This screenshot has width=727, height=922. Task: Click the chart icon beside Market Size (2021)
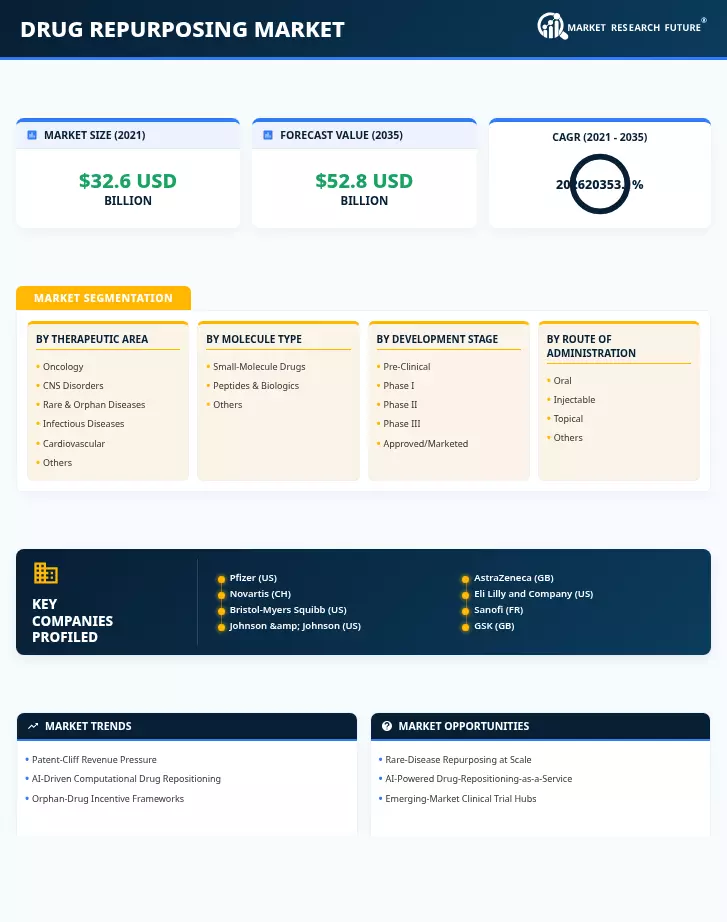point(32,135)
